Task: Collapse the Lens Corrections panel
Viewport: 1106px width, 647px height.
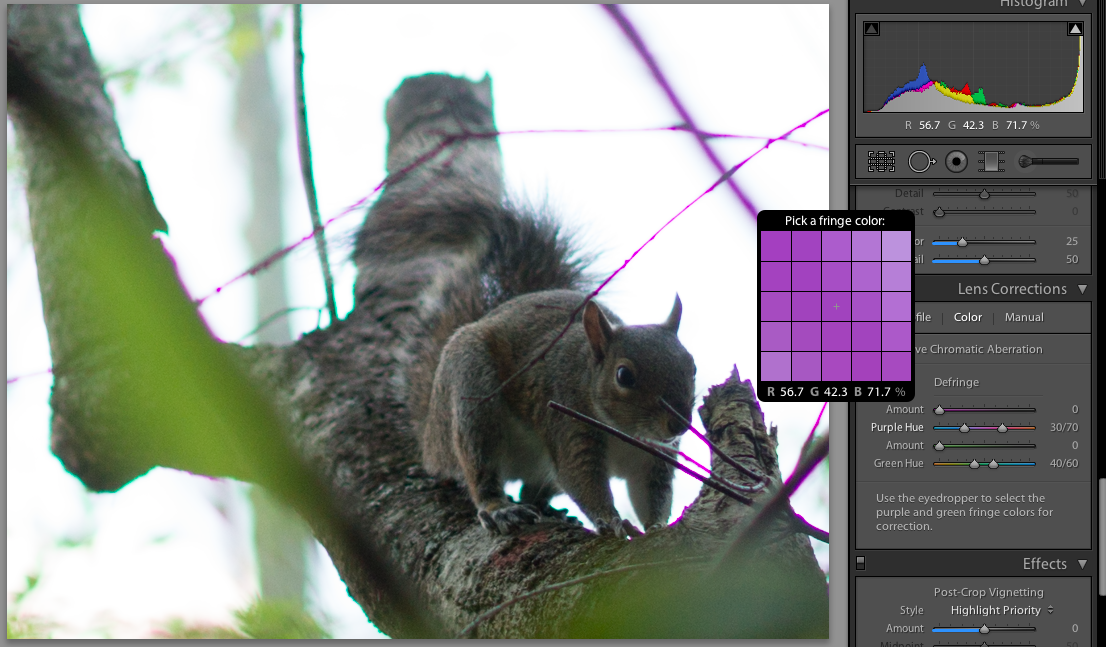Action: click(1082, 289)
